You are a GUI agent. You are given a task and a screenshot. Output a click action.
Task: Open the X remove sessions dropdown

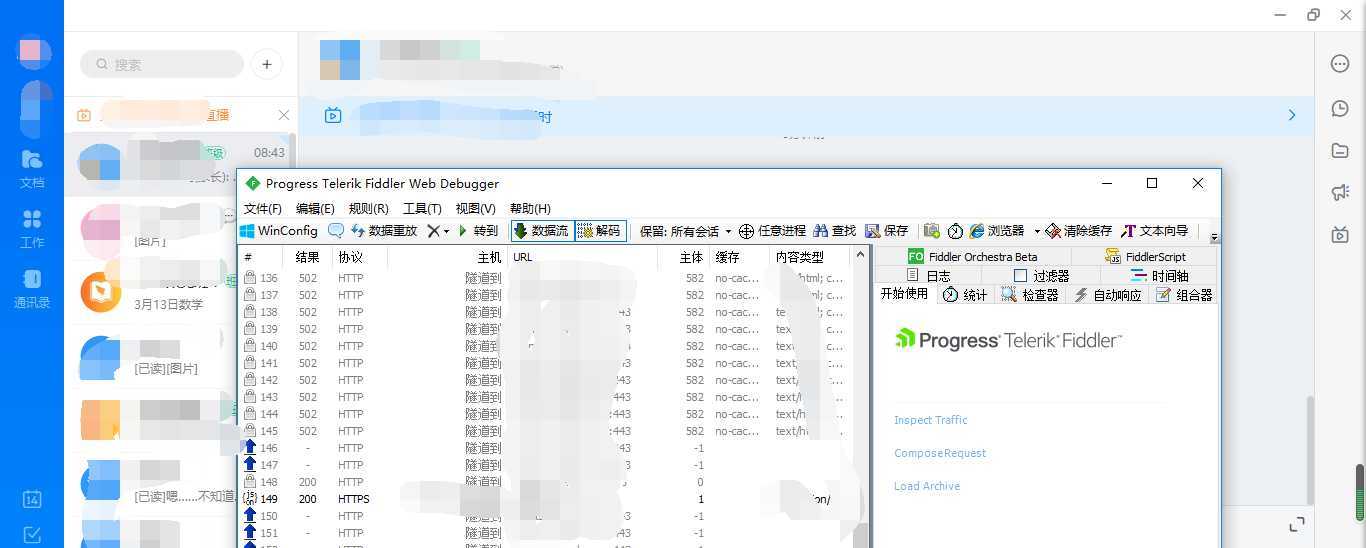click(x=438, y=231)
